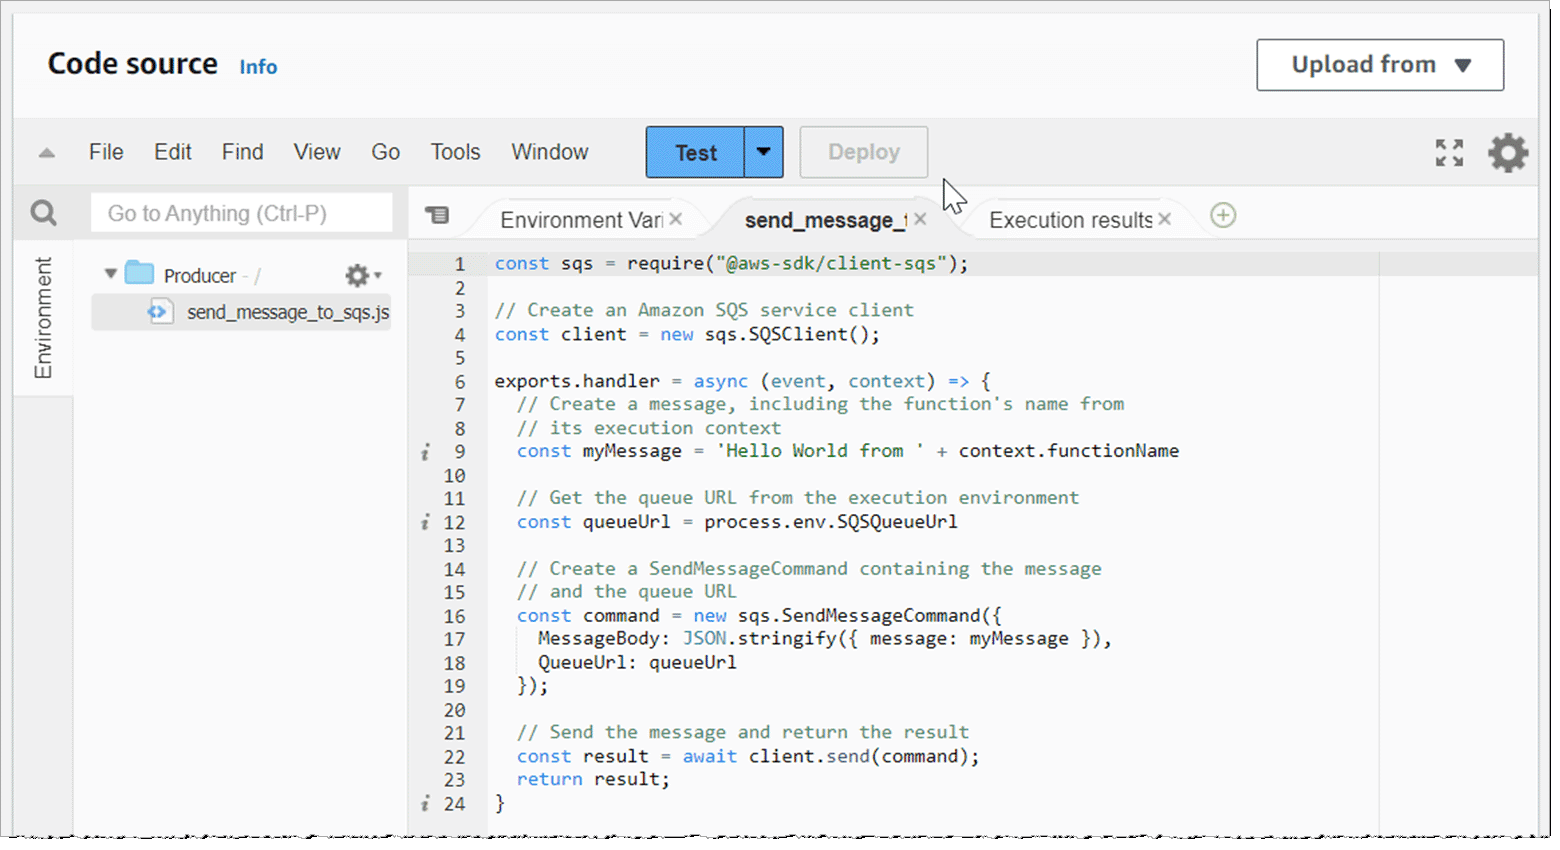This screenshot has height=850, width=1560.
Task: Switch to the Execution results tab
Action: [1070, 220]
